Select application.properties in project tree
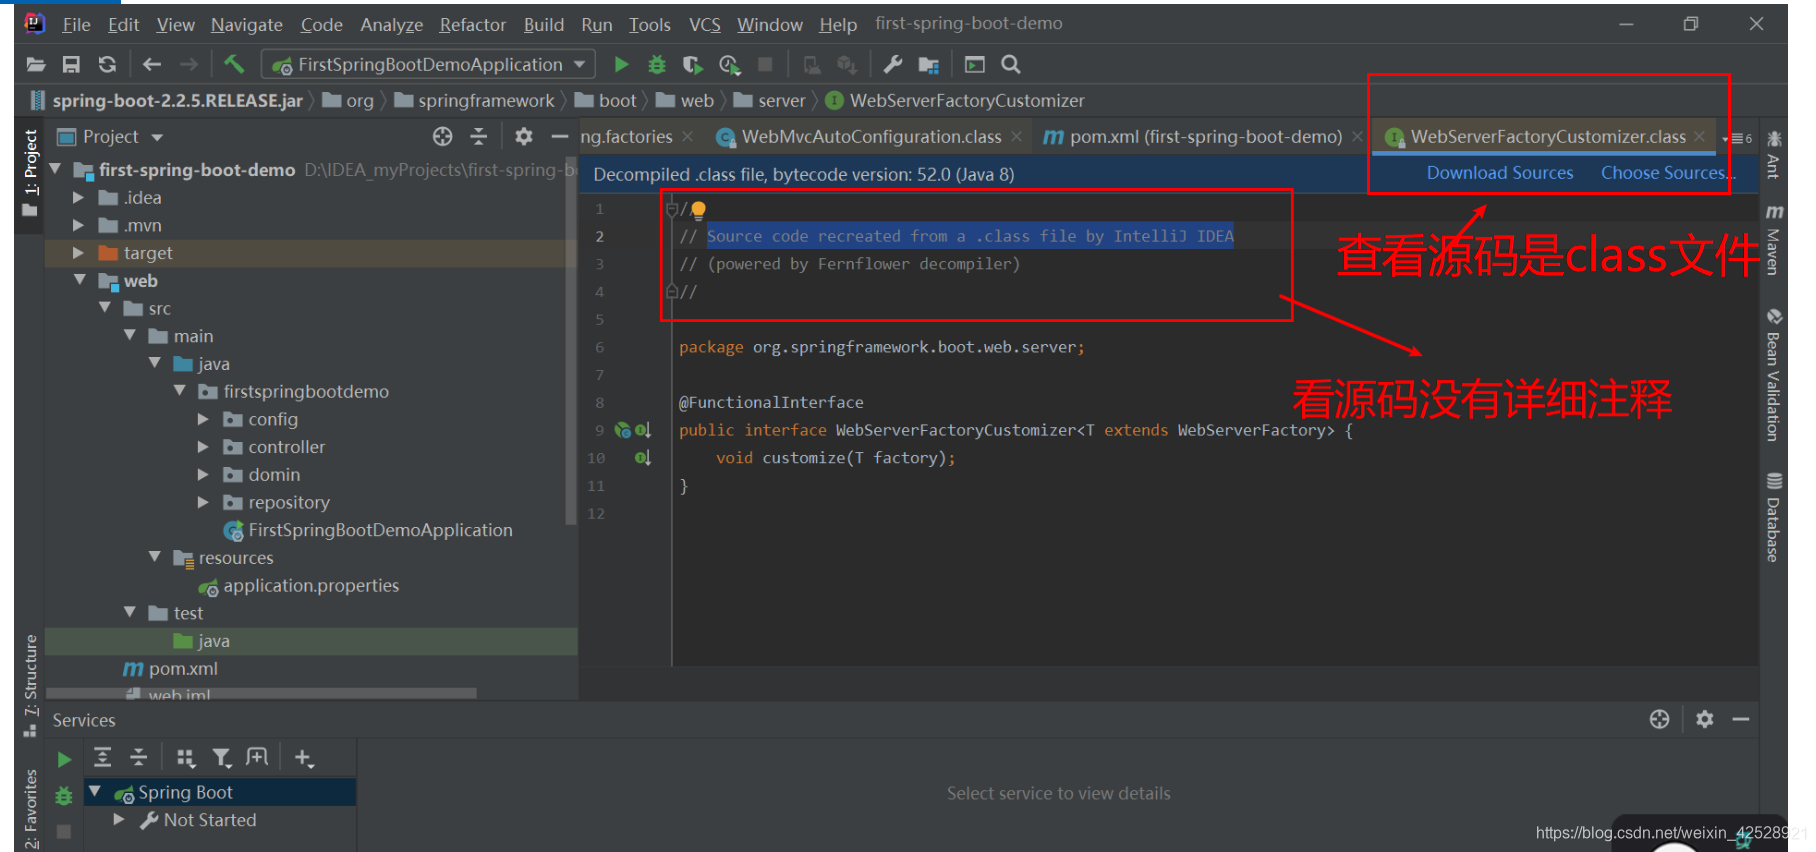1816x852 pixels. click(x=299, y=586)
